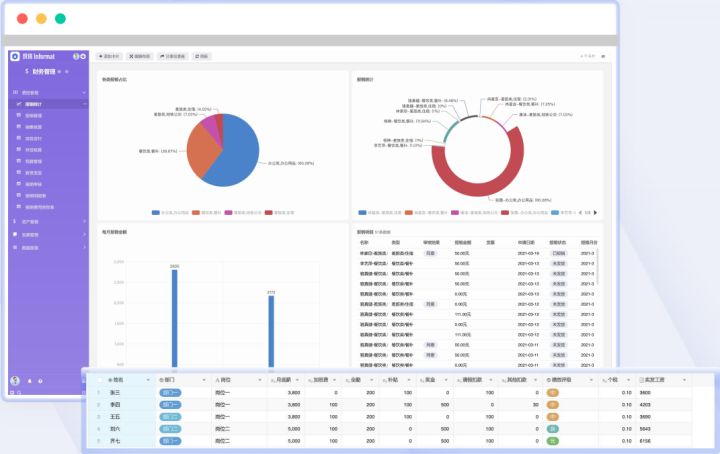Click the icon at far right of dashboard toolbar
The height and width of the screenshot is (454, 720).
pyautogui.click(x=603, y=56)
